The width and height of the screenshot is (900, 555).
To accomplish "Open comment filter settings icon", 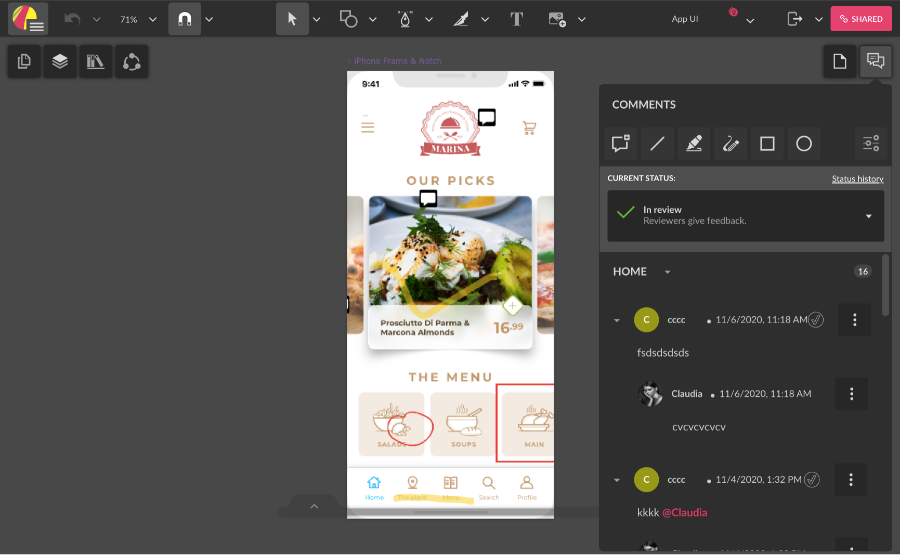I will [x=871, y=144].
